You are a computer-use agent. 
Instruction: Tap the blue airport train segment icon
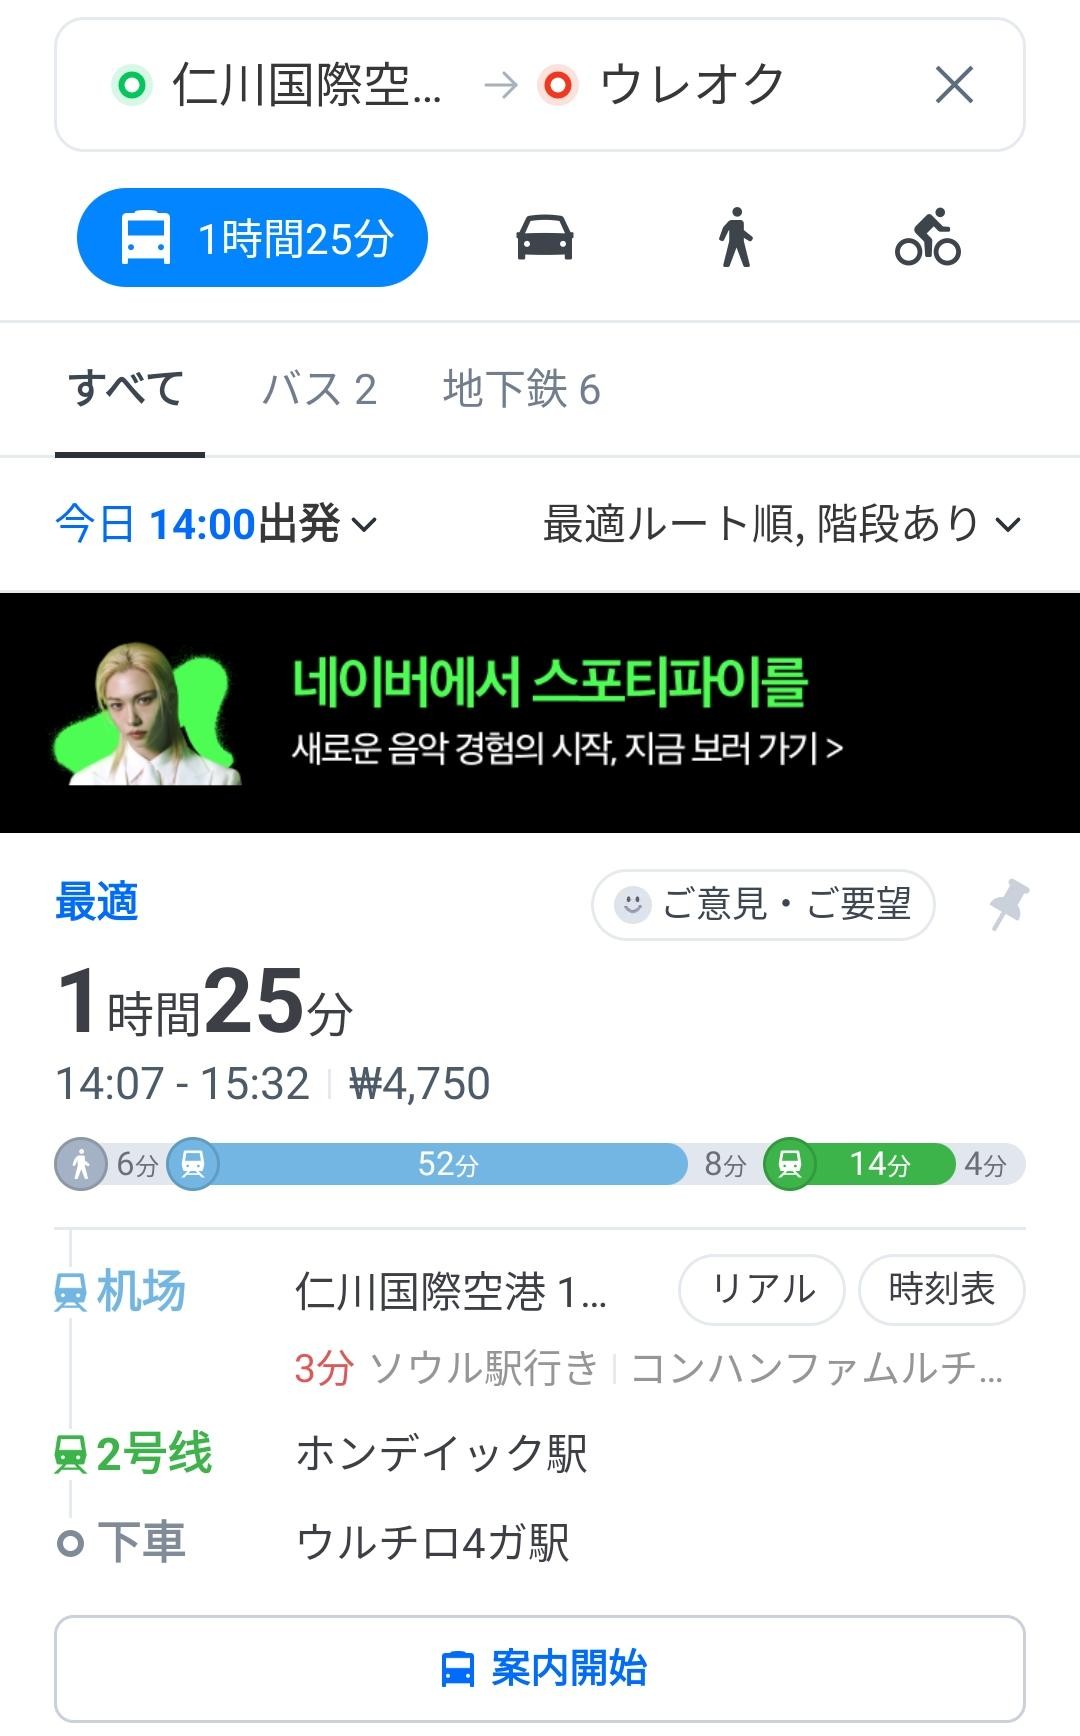tap(193, 1164)
